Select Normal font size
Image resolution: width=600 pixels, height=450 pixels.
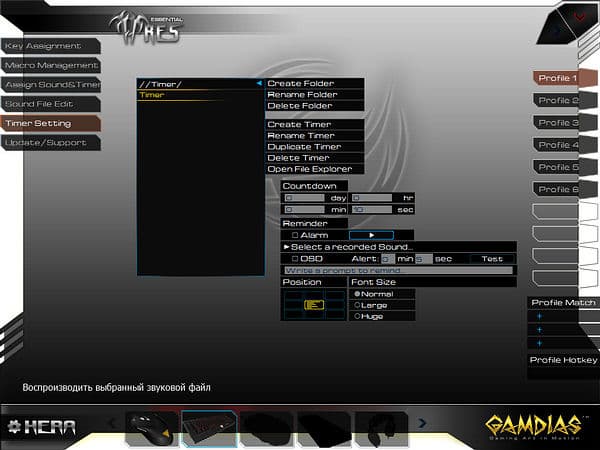(x=357, y=294)
